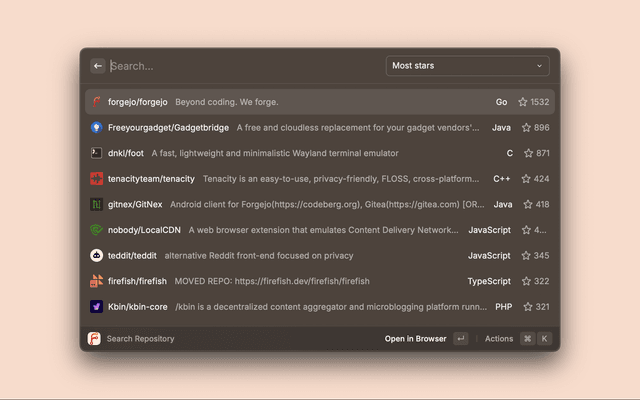This screenshot has width=640, height=400.
Task: Click the GitNex repository avatar icon
Action: 97,204
